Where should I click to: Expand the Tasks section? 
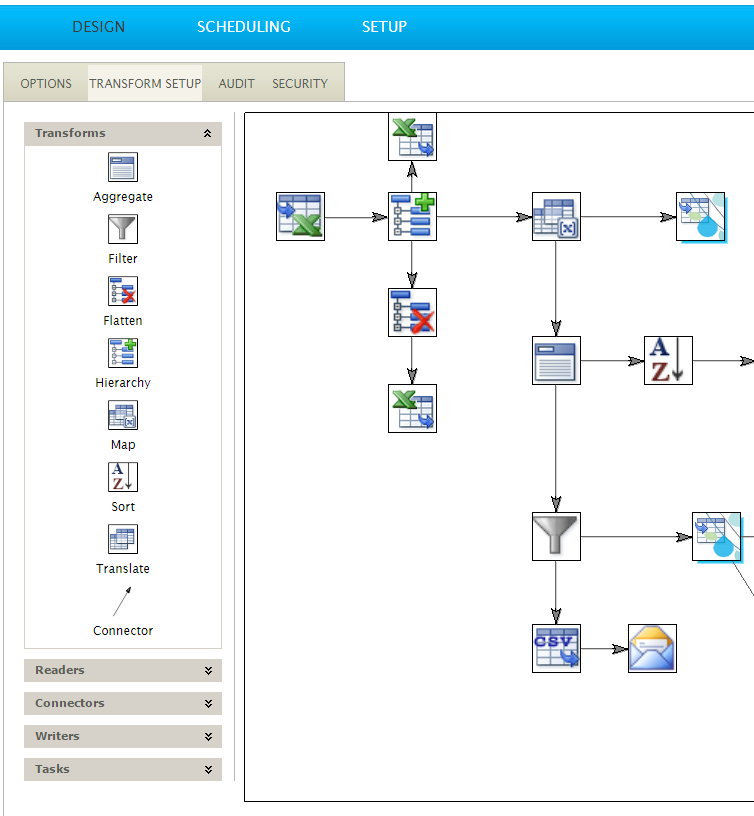[208, 770]
